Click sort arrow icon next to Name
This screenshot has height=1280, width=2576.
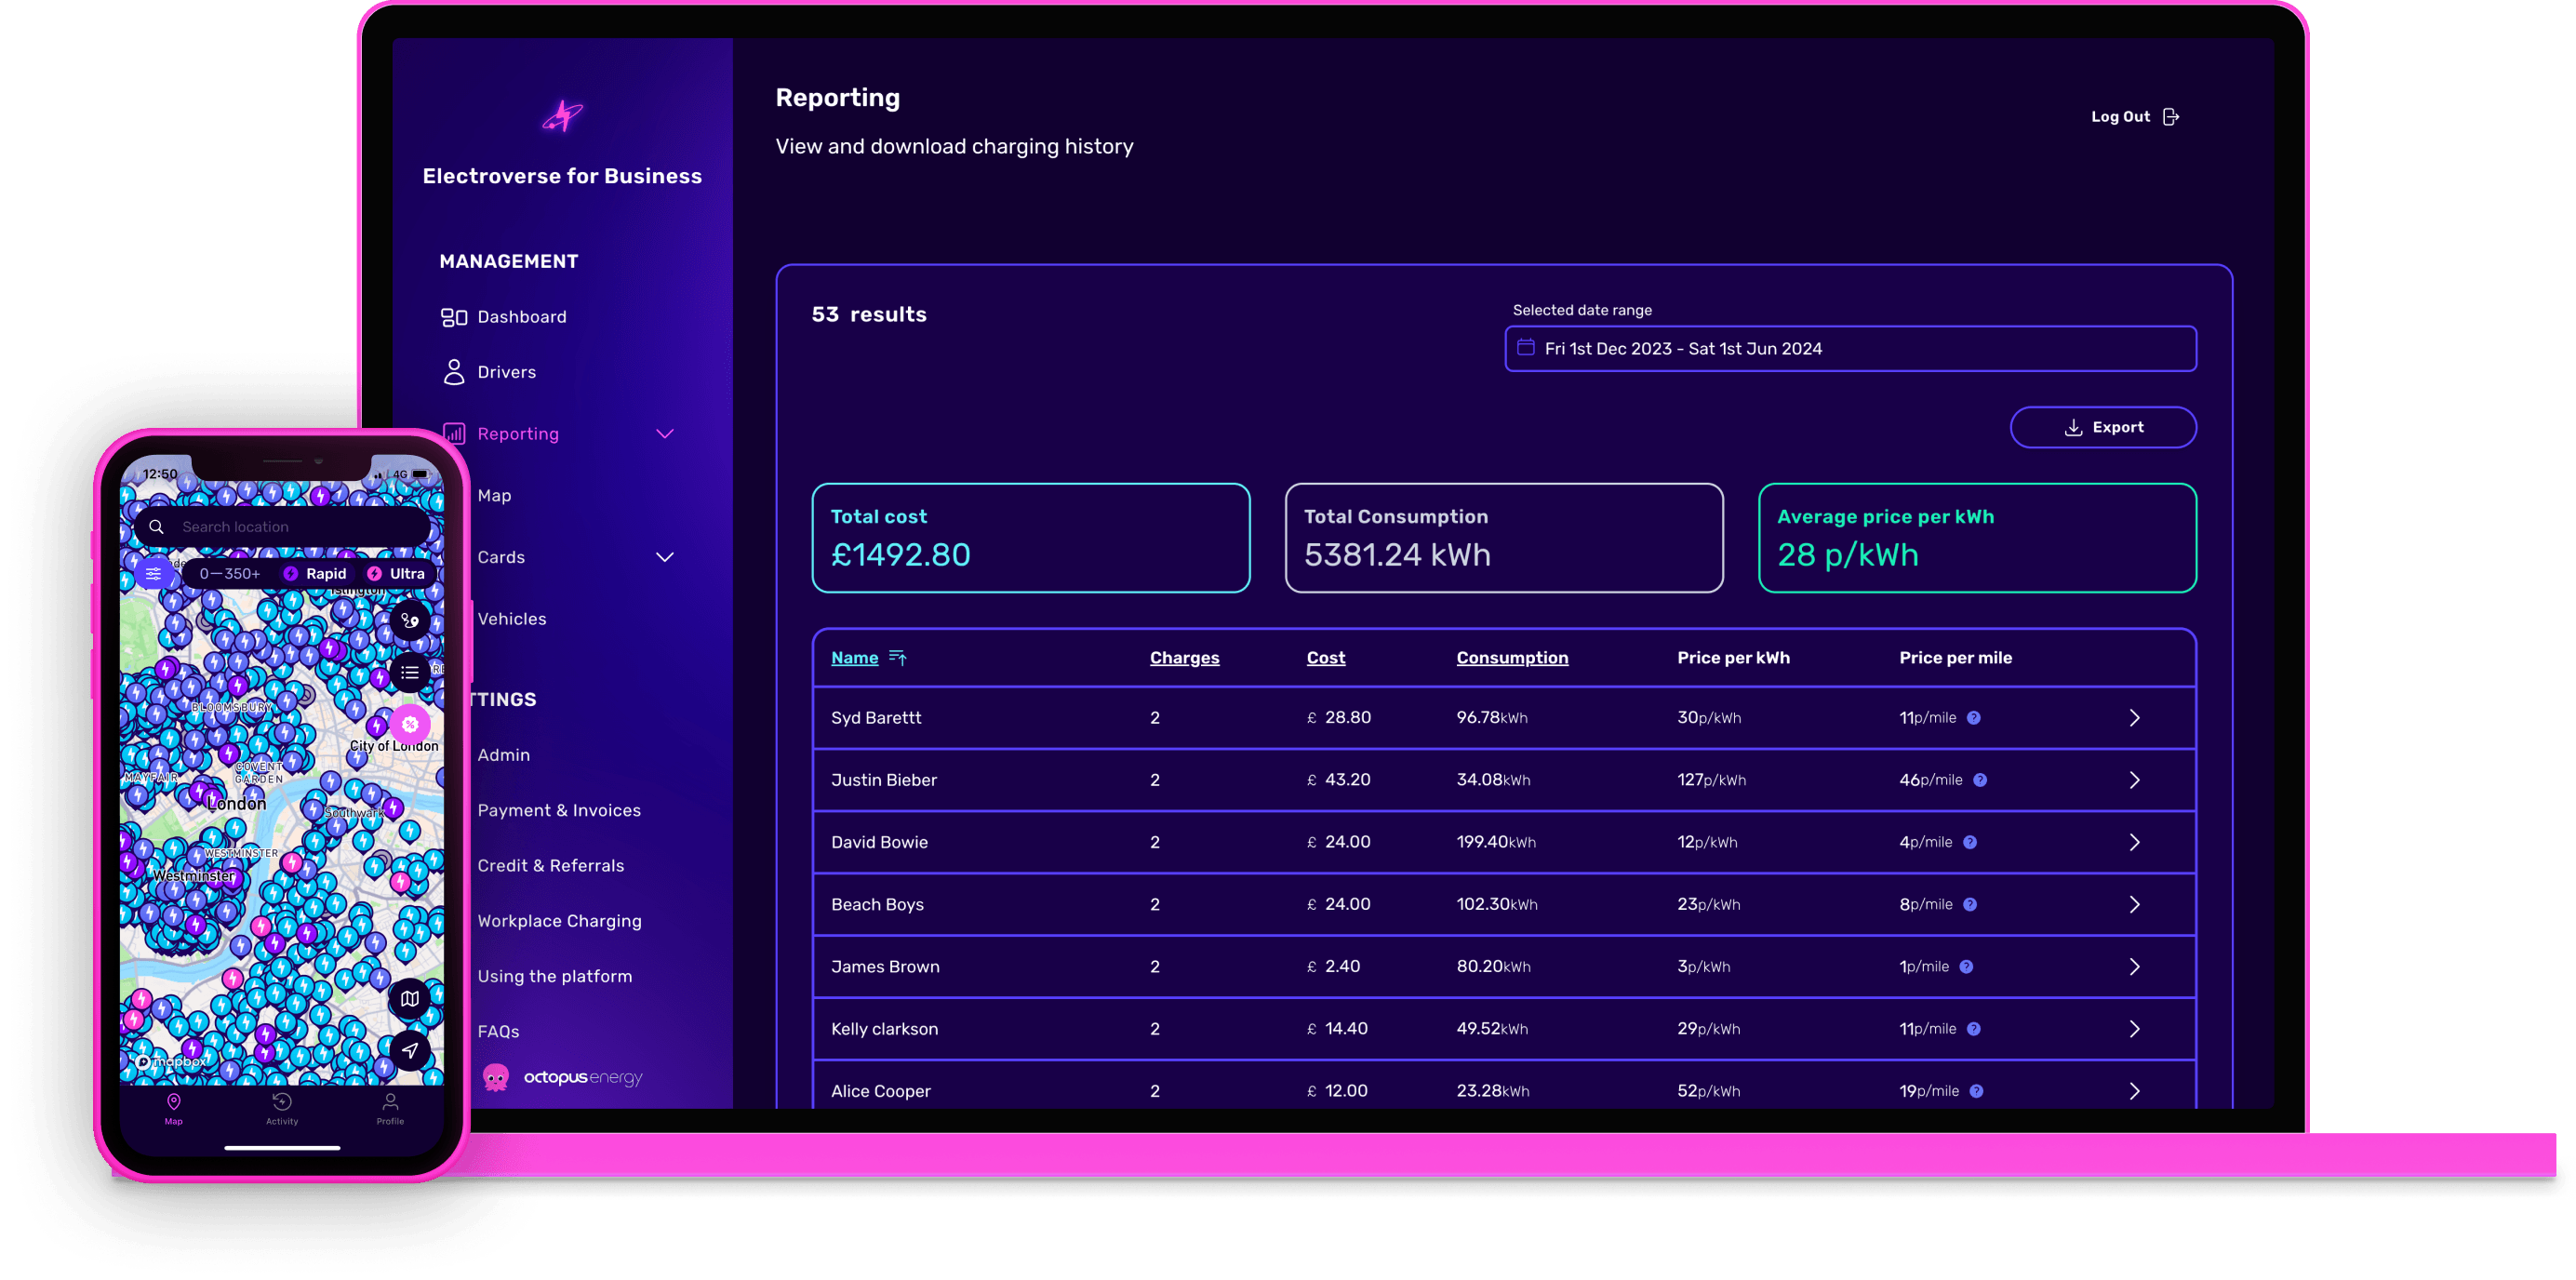897,658
